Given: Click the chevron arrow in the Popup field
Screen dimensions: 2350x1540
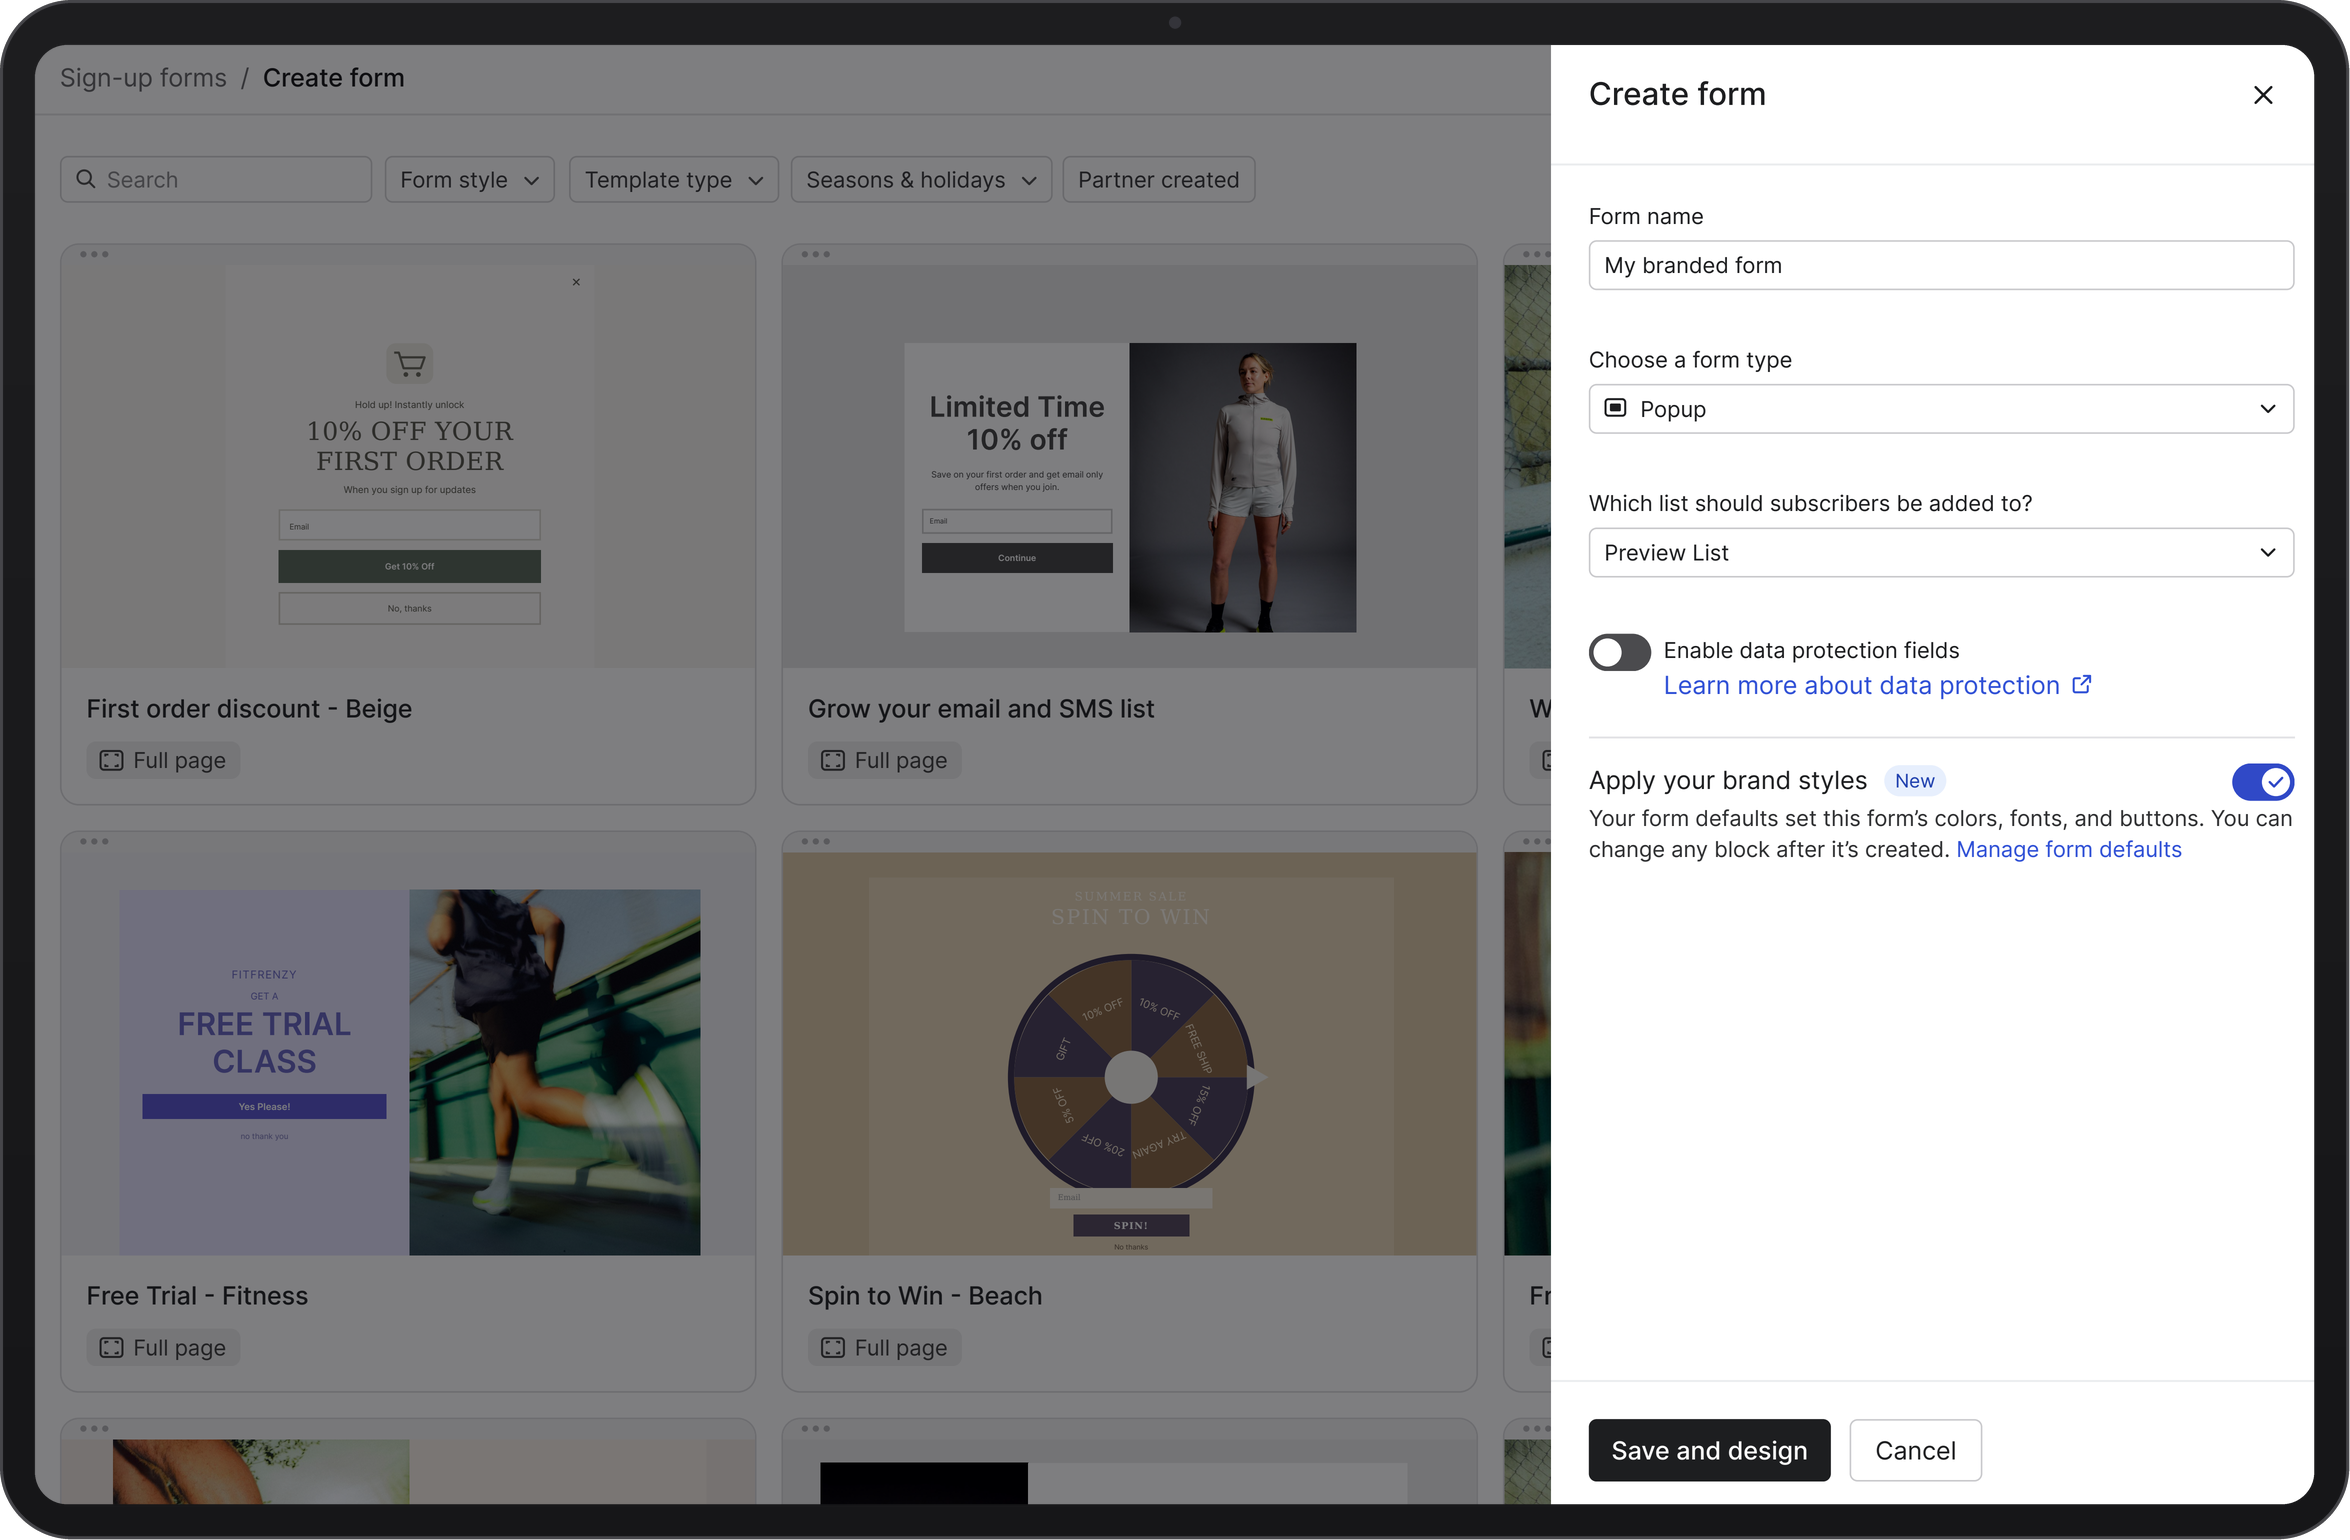Looking at the screenshot, I should pyautogui.click(x=2267, y=409).
